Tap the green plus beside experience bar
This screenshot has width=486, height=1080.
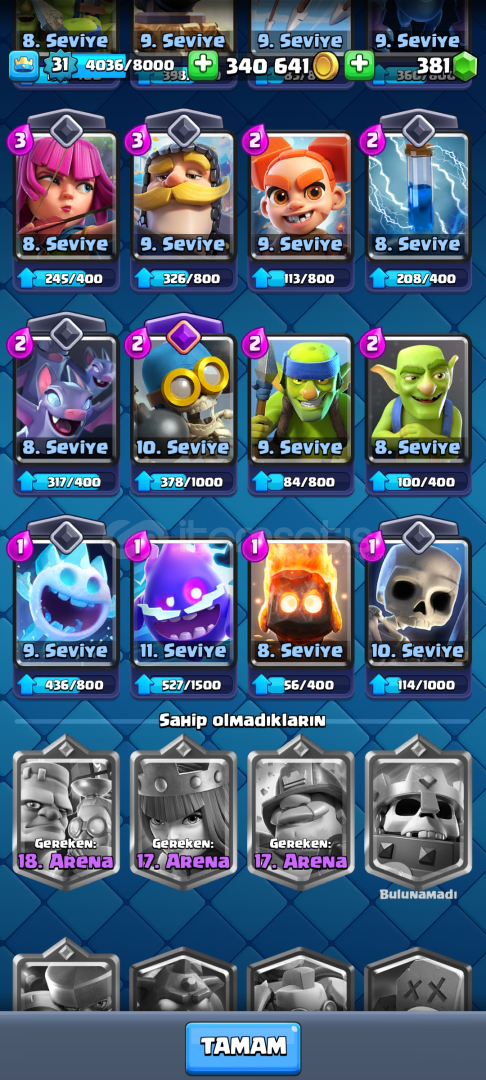click(x=203, y=65)
